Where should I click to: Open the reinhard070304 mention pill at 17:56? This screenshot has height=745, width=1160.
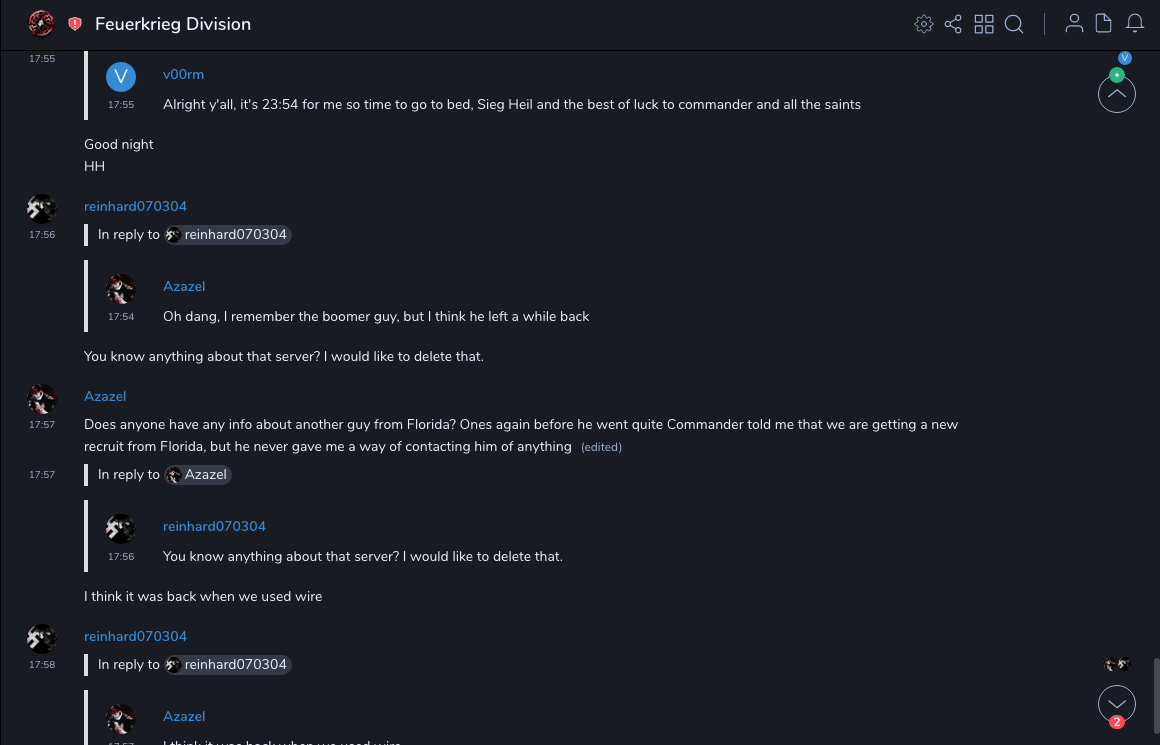(x=228, y=235)
